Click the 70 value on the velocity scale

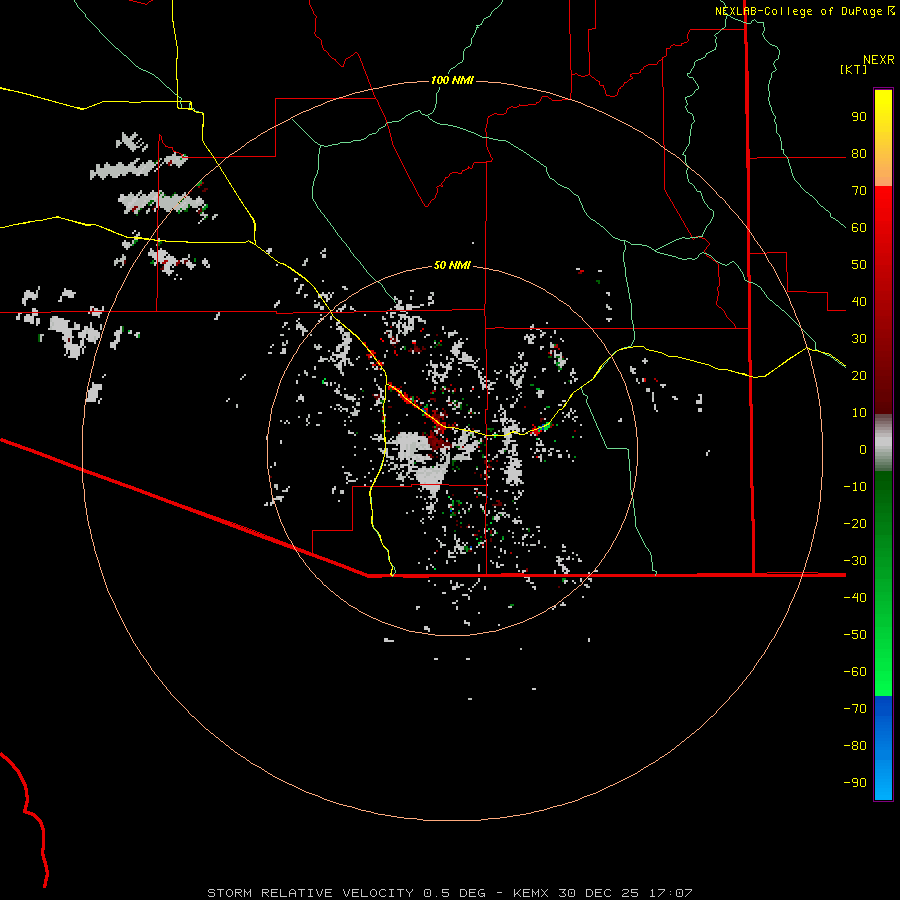pyautogui.click(x=859, y=191)
